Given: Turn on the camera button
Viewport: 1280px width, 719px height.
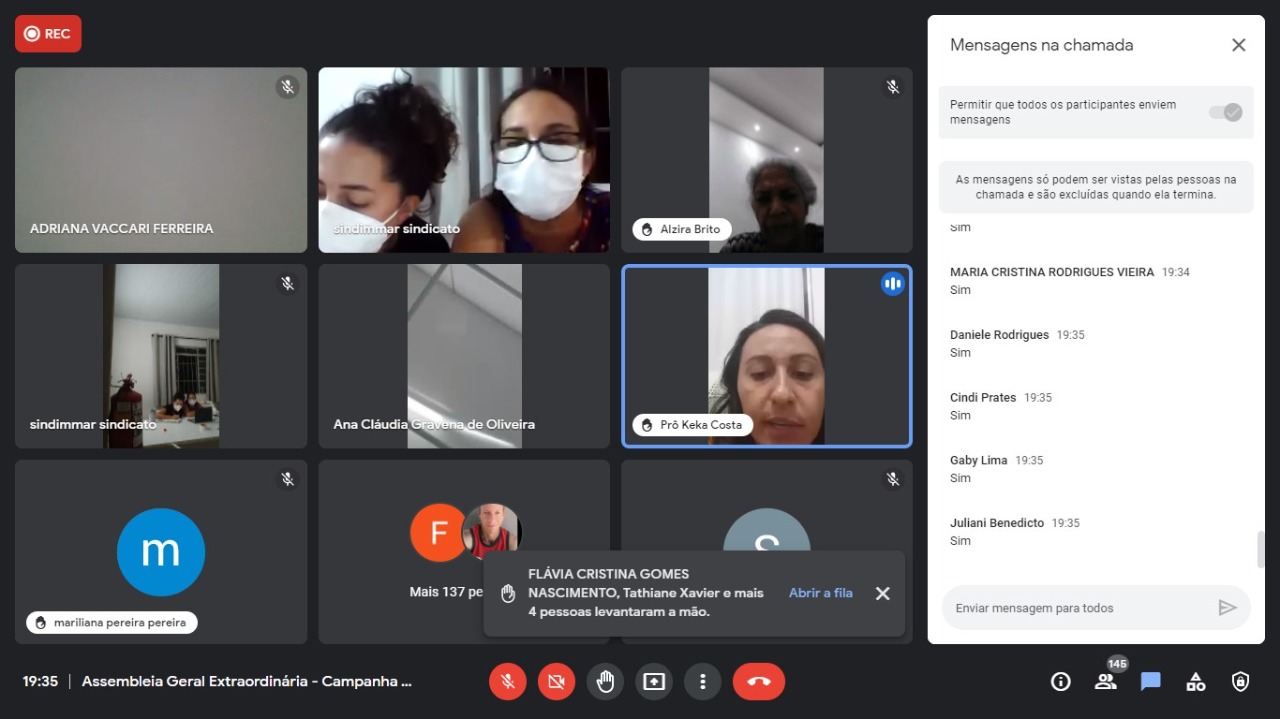Looking at the screenshot, I should pos(556,682).
